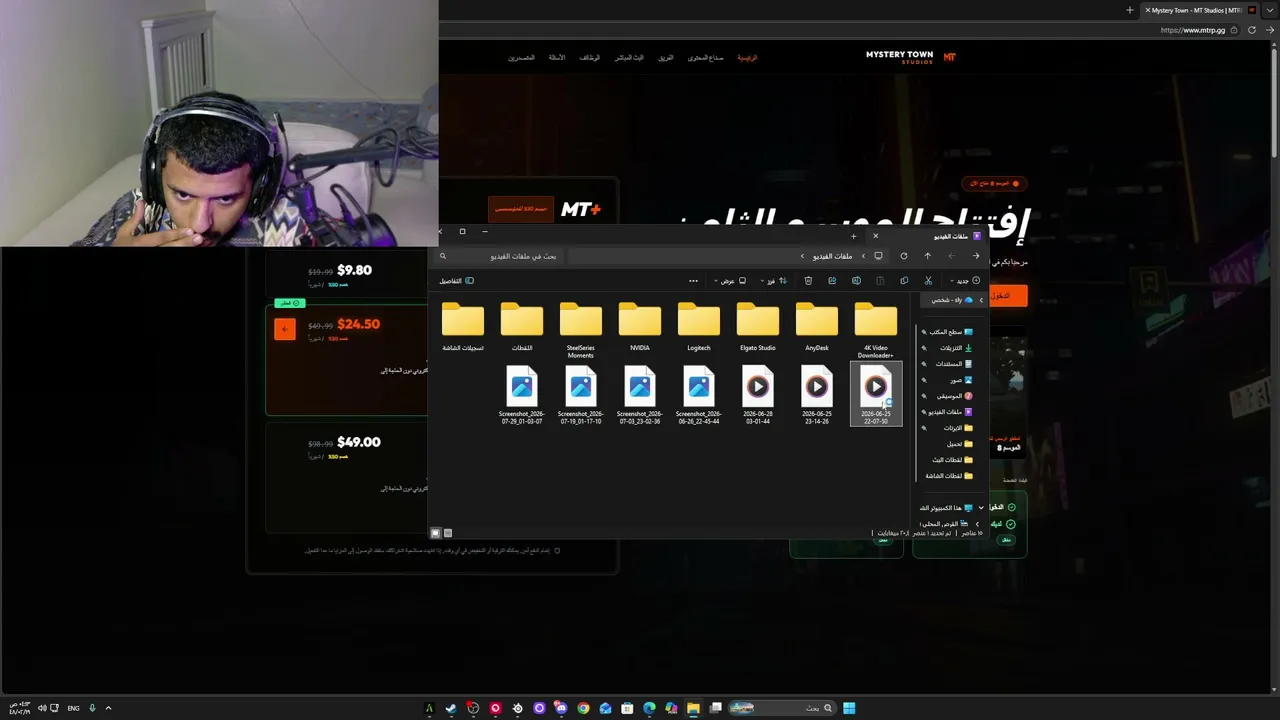Click the Rename icon in Explorer toolbar
The width and height of the screenshot is (1280, 720).
point(856,281)
